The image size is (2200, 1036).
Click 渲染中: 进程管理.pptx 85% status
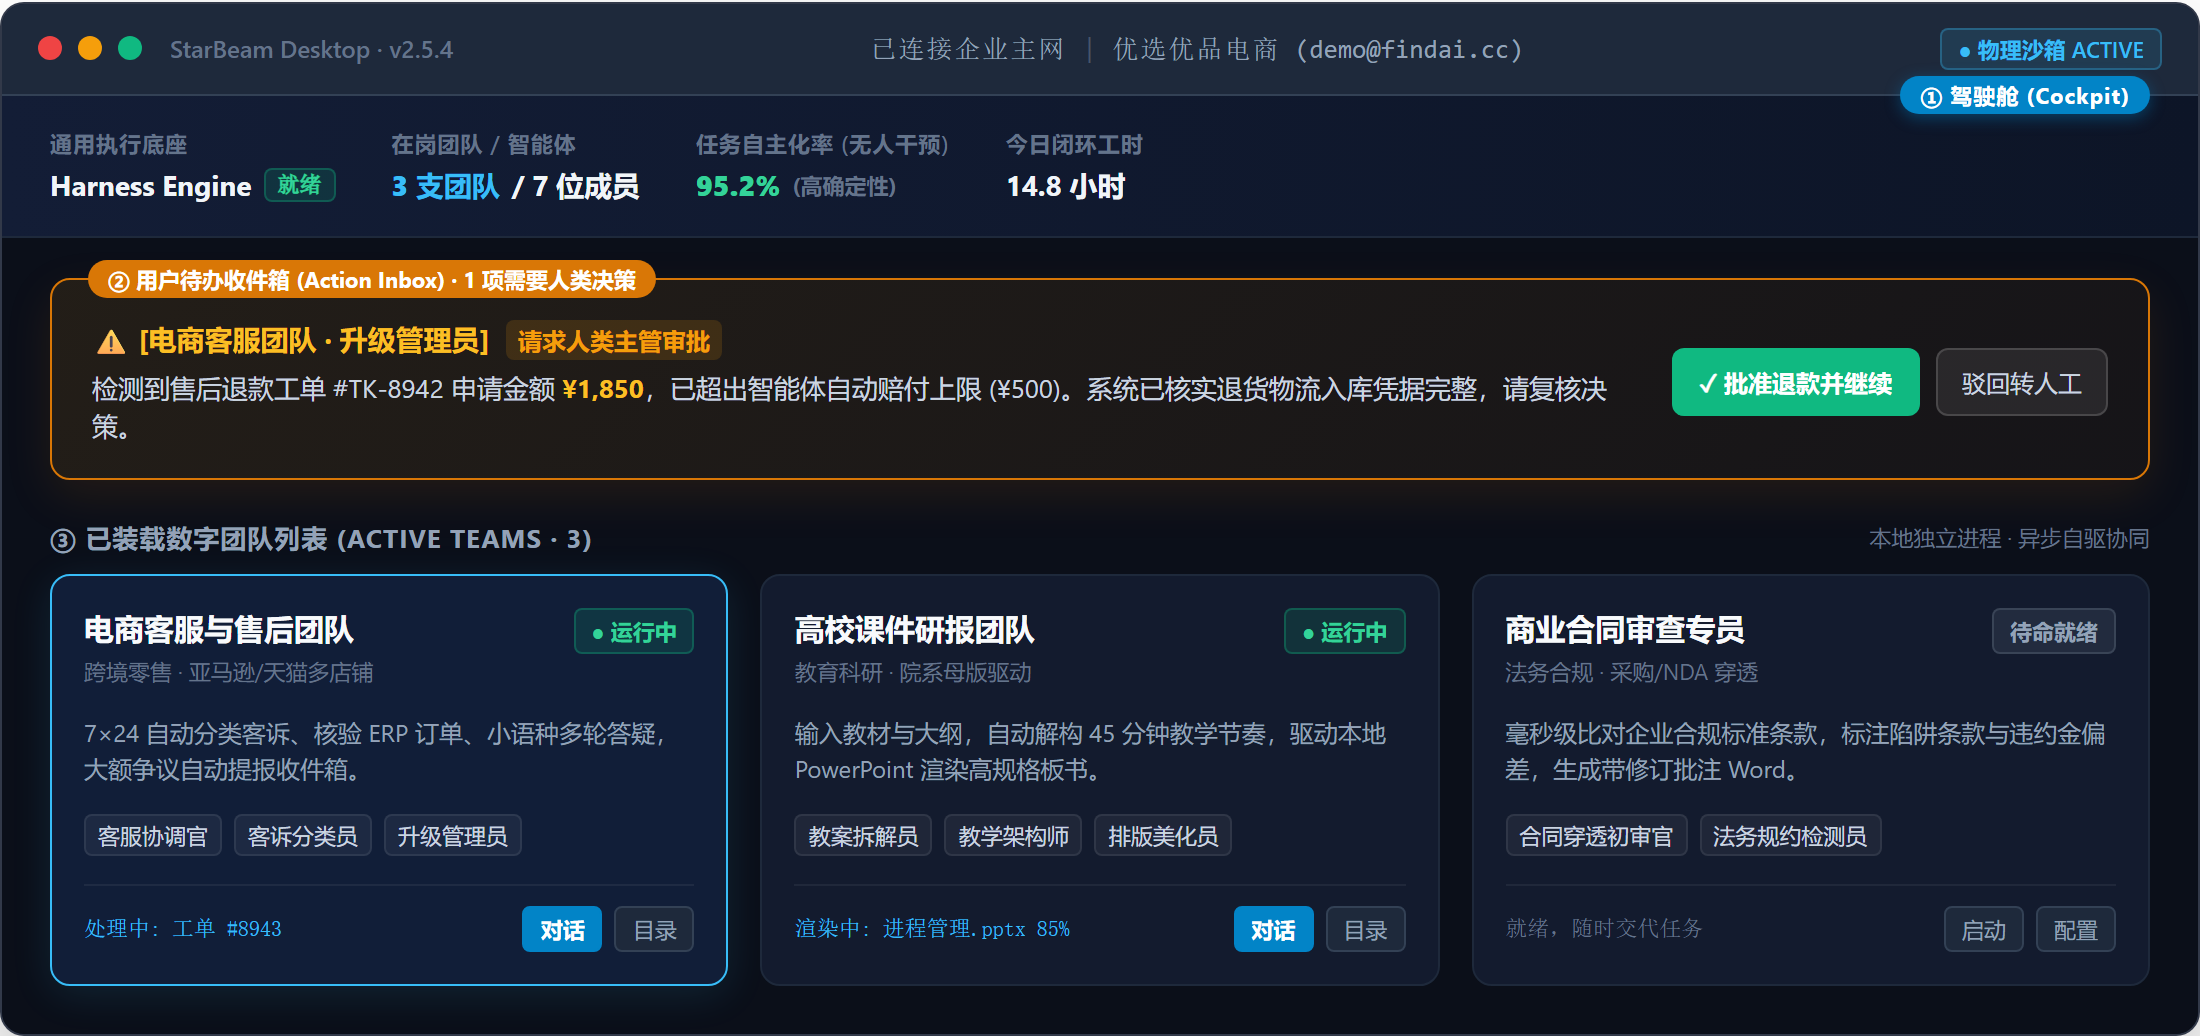coord(932,929)
